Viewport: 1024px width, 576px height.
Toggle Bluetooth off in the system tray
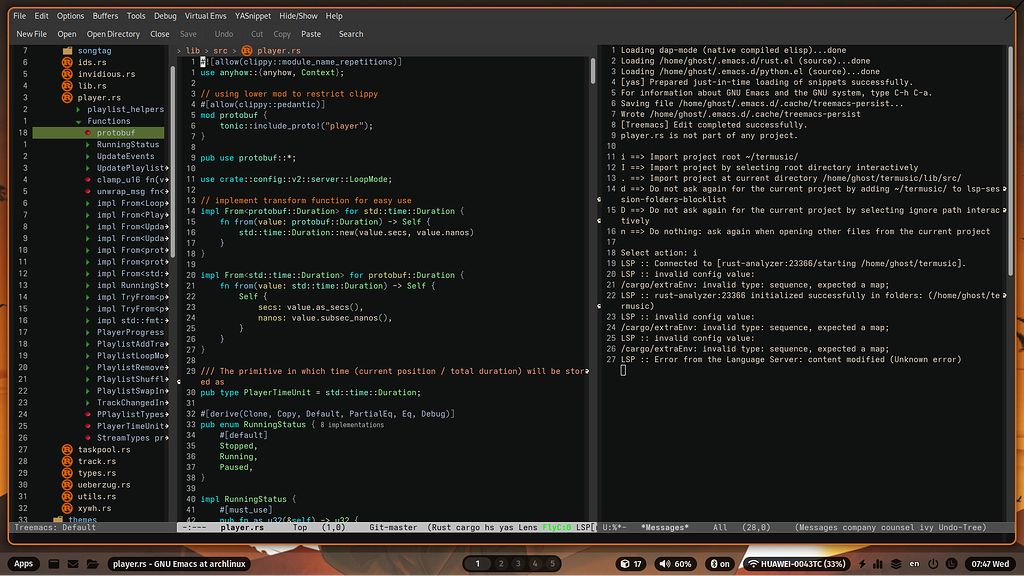click(720, 563)
